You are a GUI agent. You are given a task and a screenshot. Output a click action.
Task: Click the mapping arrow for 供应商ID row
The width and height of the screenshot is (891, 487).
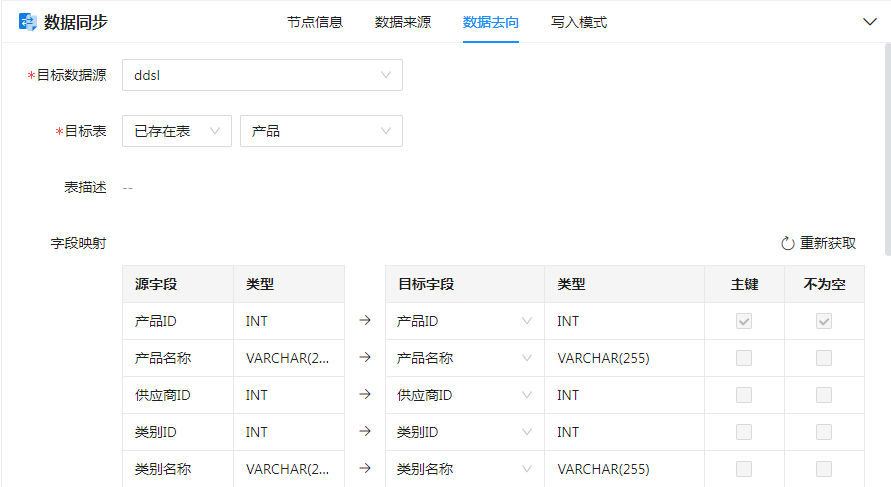365,395
